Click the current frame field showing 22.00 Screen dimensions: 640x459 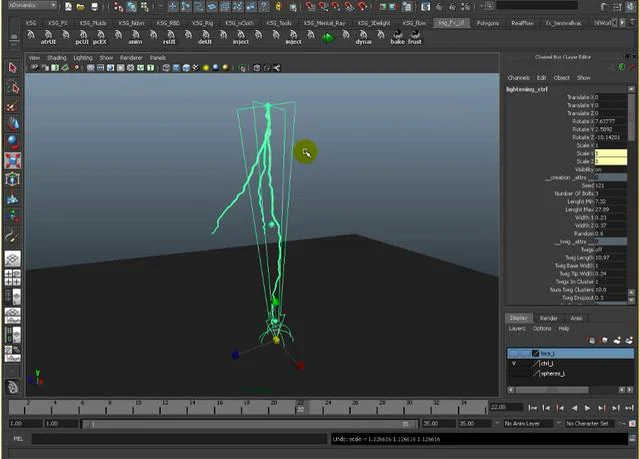point(506,407)
